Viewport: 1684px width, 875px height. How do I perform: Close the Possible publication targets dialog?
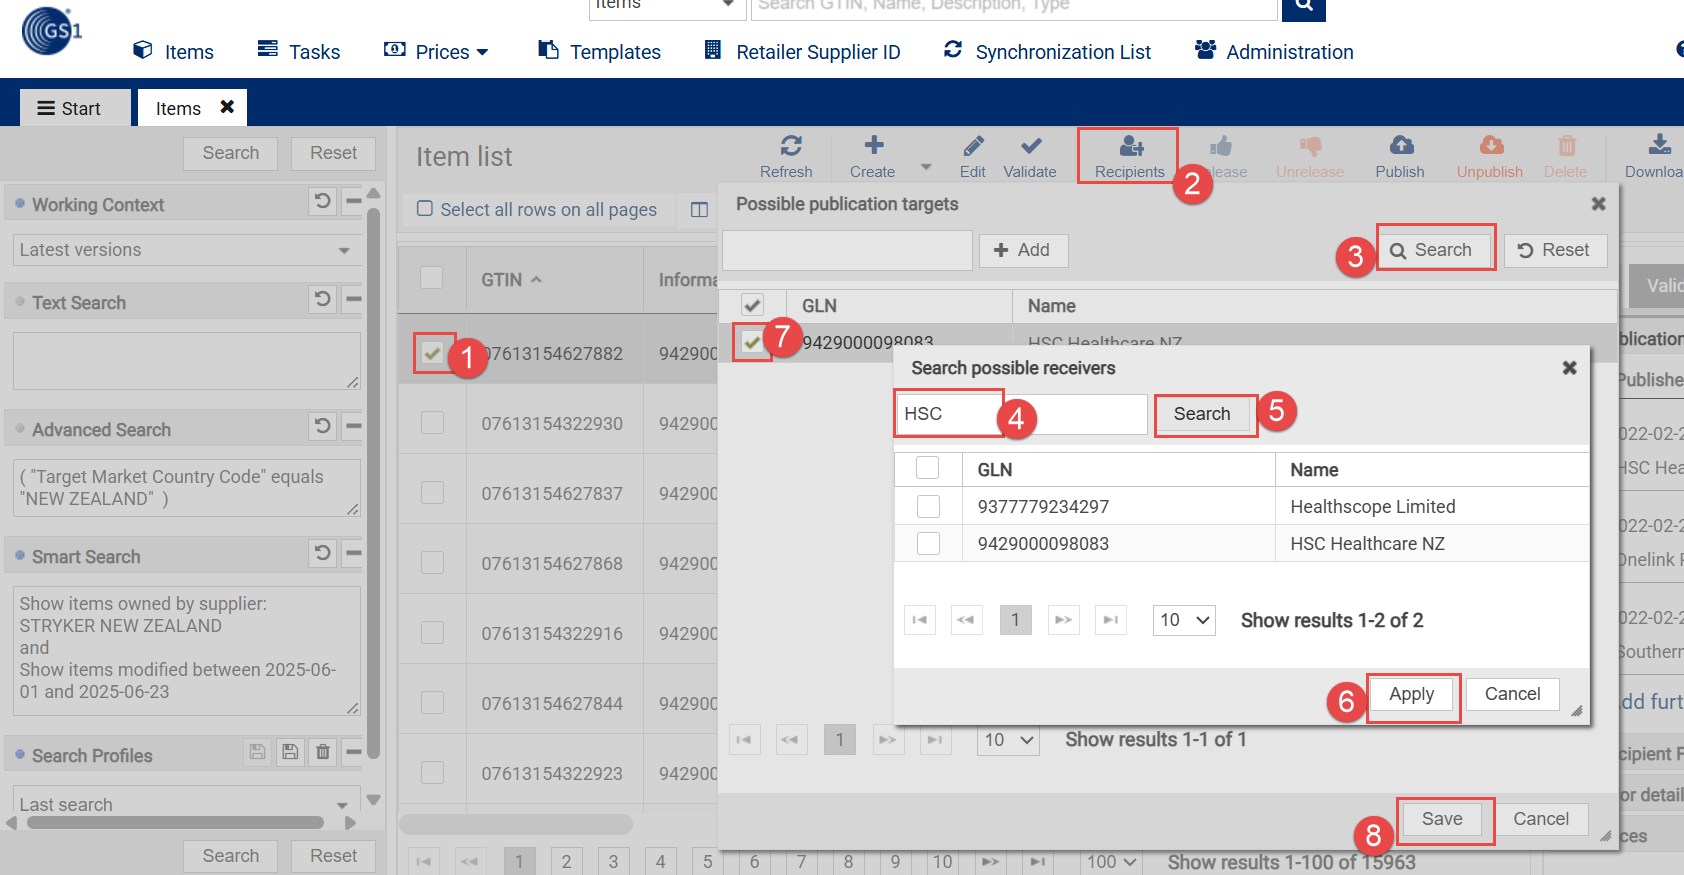click(1598, 204)
